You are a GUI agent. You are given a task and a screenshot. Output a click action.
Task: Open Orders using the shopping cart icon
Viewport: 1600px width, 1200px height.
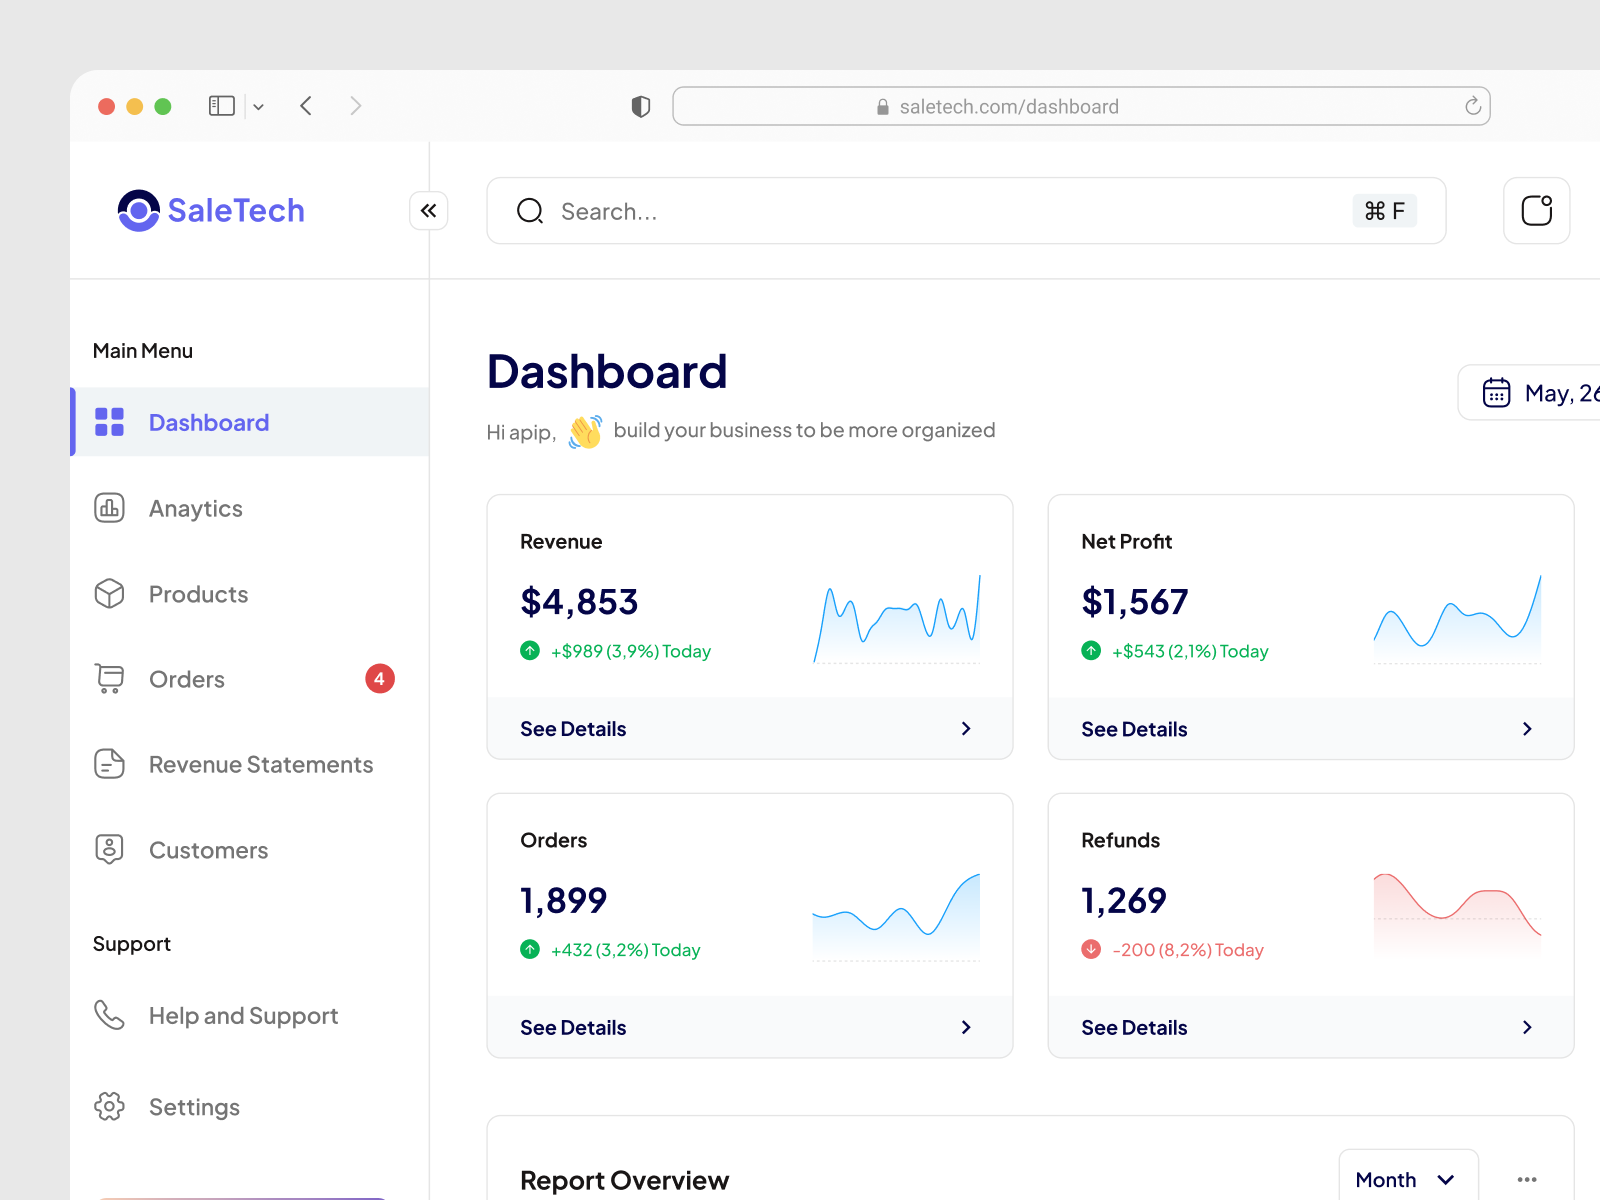(109, 679)
